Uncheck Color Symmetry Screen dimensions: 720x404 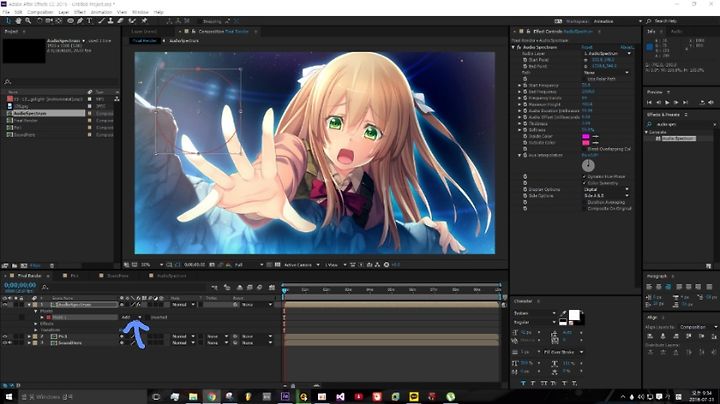585,183
